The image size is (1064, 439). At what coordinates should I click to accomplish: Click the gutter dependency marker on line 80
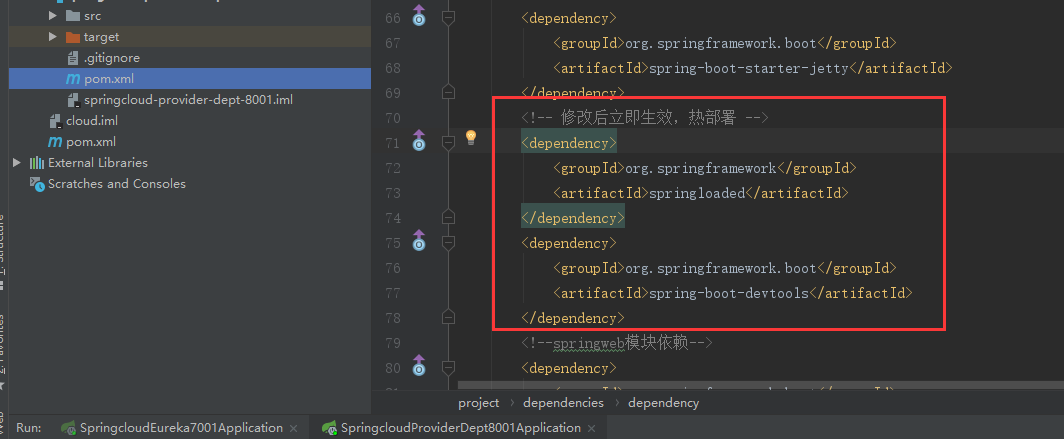tap(419, 366)
